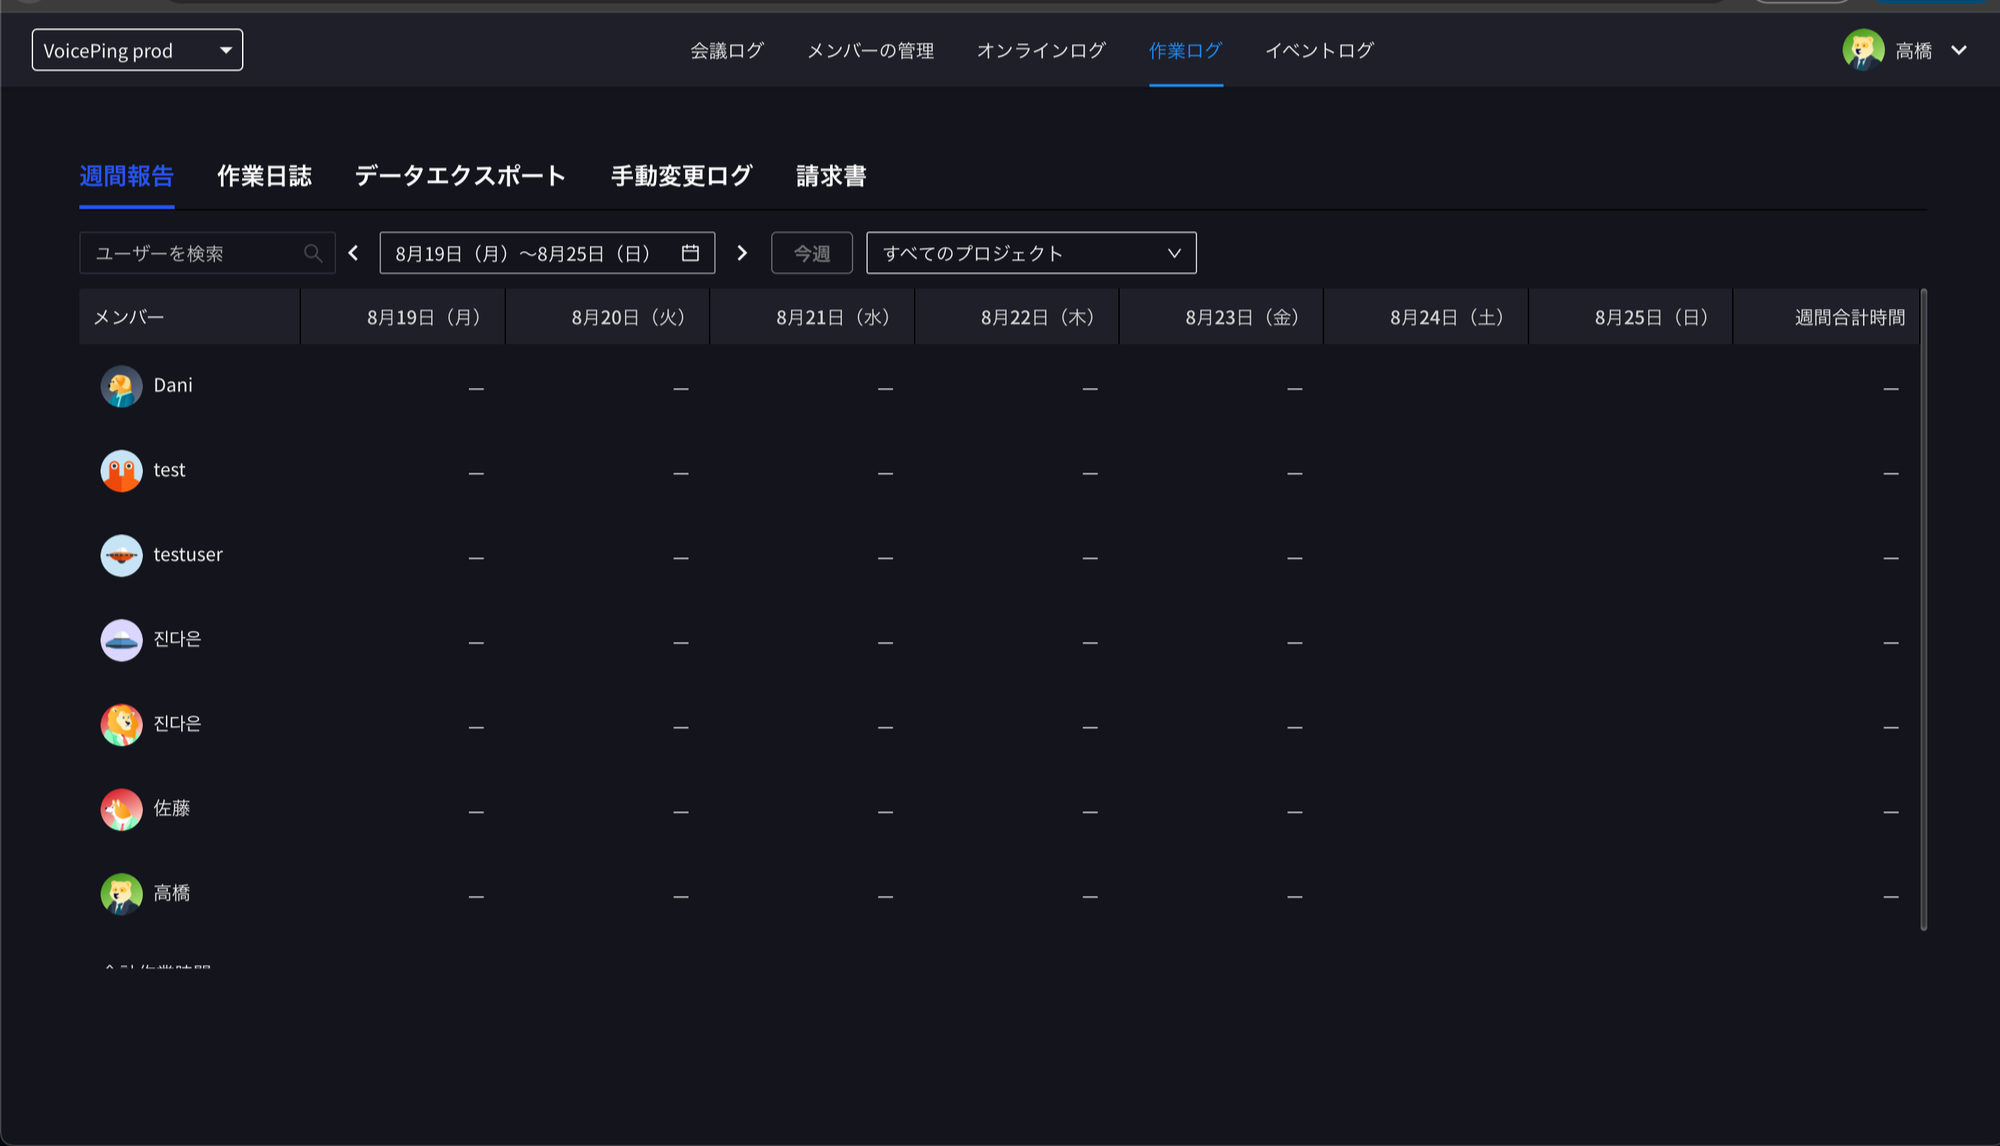
Task: Open the 高橋 account menu chevron
Action: 1958,50
